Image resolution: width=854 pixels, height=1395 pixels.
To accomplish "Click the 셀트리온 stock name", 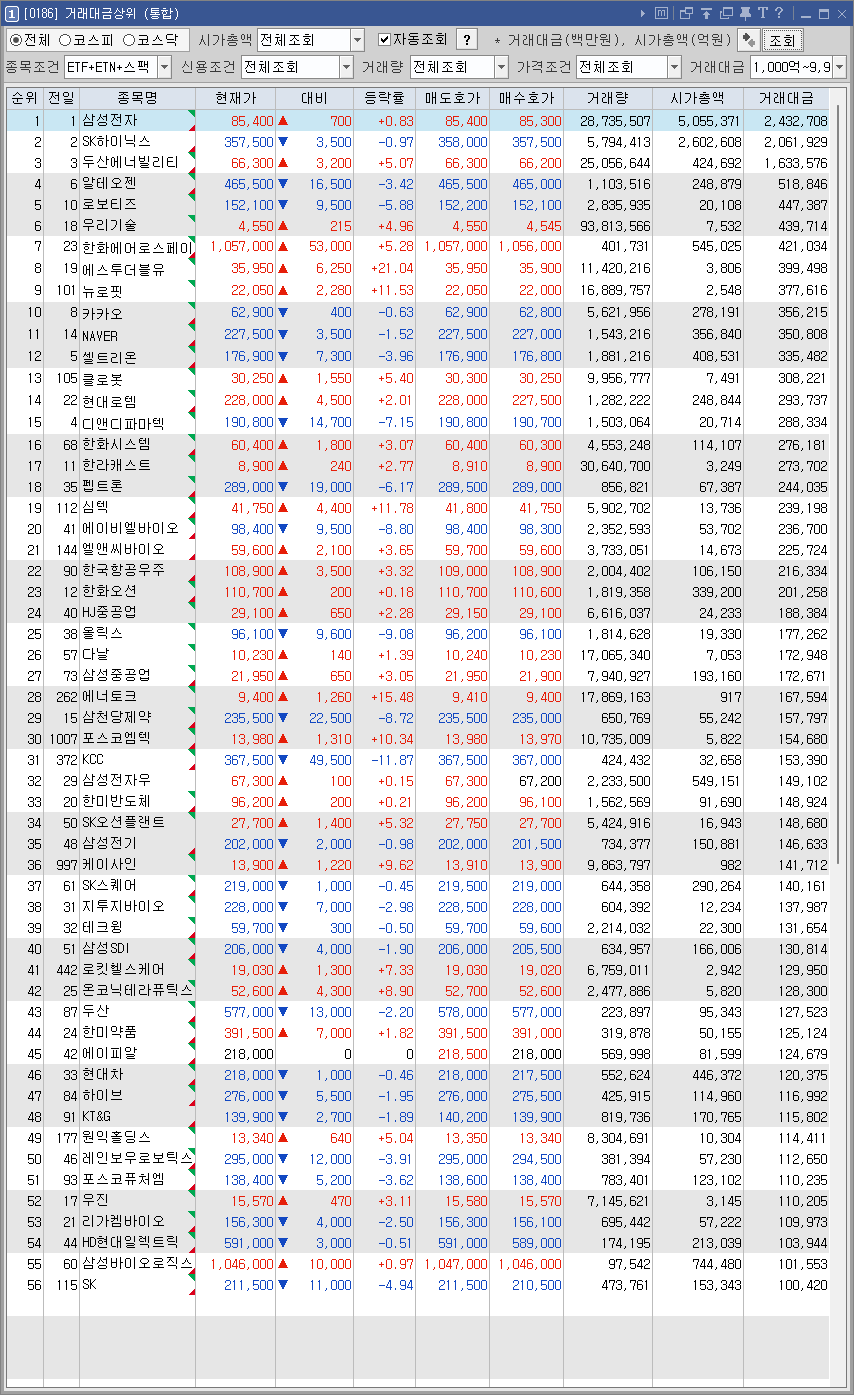I will pos(110,356).
